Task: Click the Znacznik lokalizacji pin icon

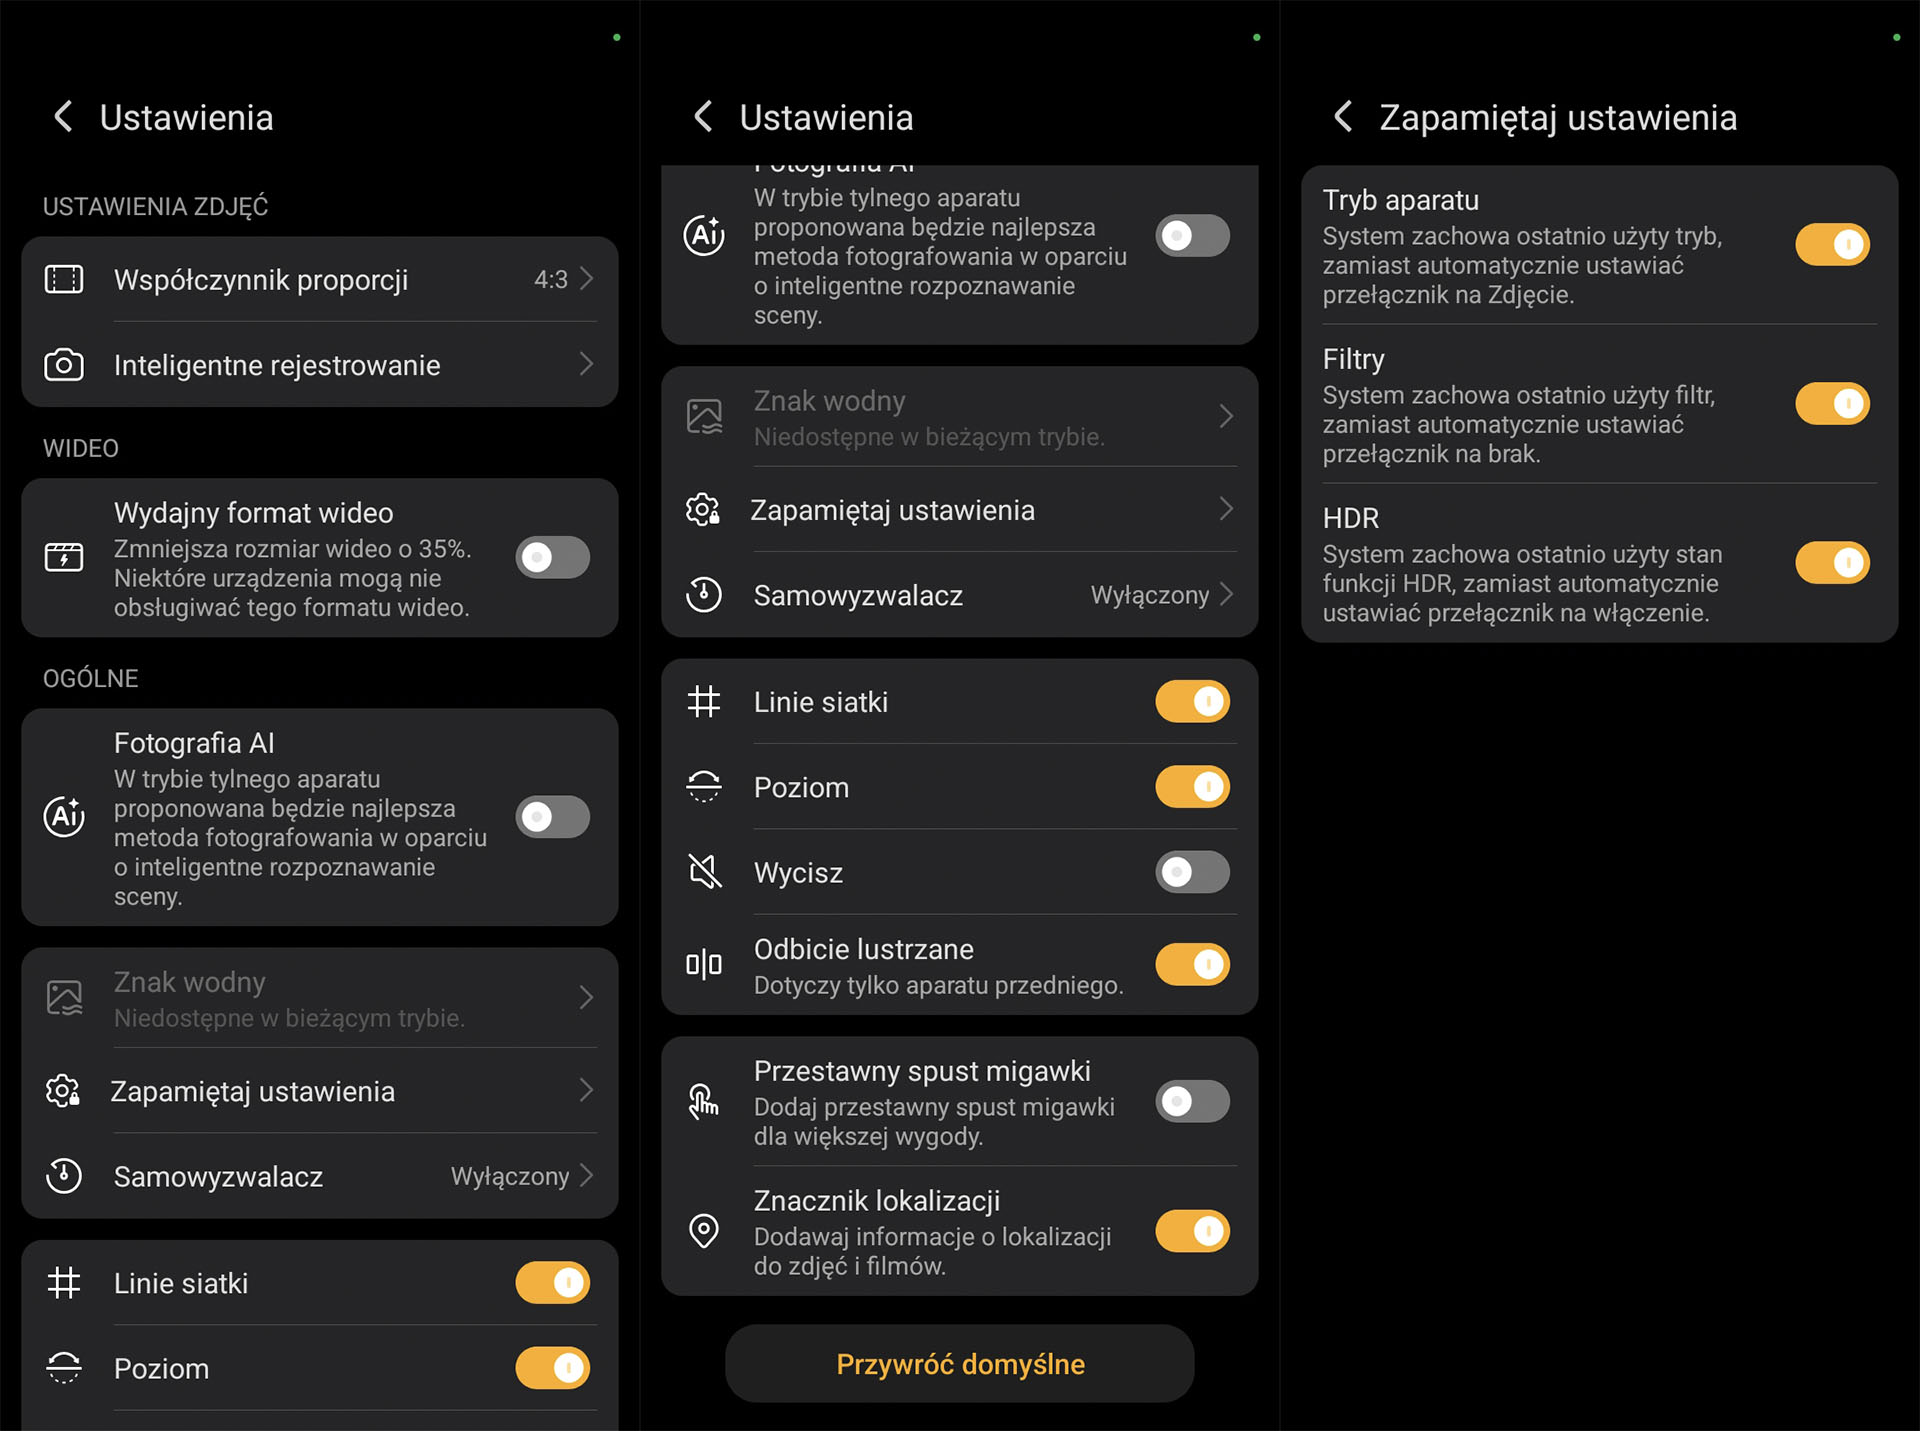Action: coord(704,1231)
